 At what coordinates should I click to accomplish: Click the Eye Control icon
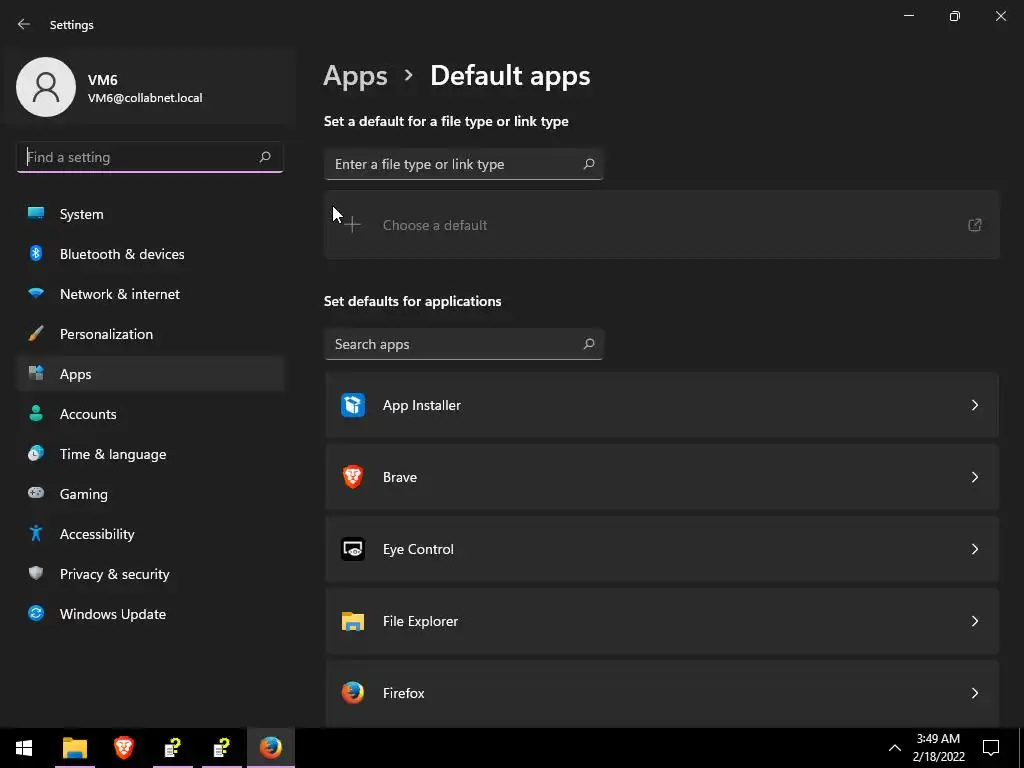tap(353, 549)
